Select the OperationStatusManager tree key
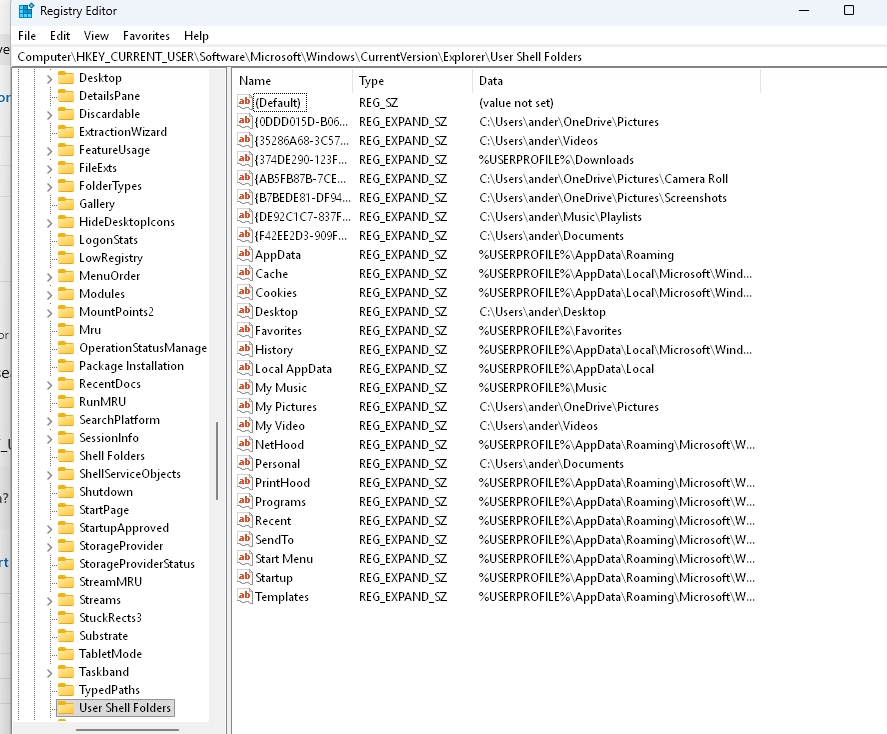 (143, 348)
